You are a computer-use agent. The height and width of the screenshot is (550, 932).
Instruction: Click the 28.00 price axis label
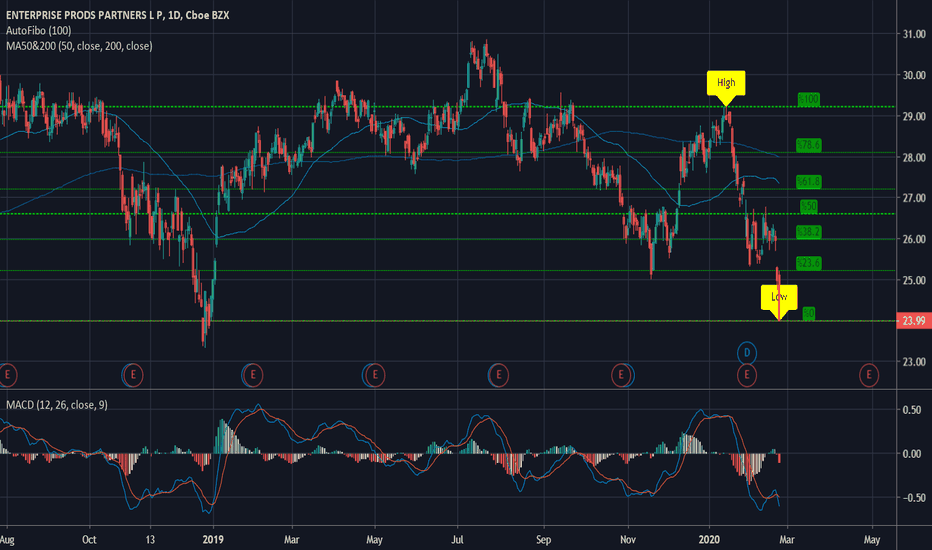click(x=914, y=158)
